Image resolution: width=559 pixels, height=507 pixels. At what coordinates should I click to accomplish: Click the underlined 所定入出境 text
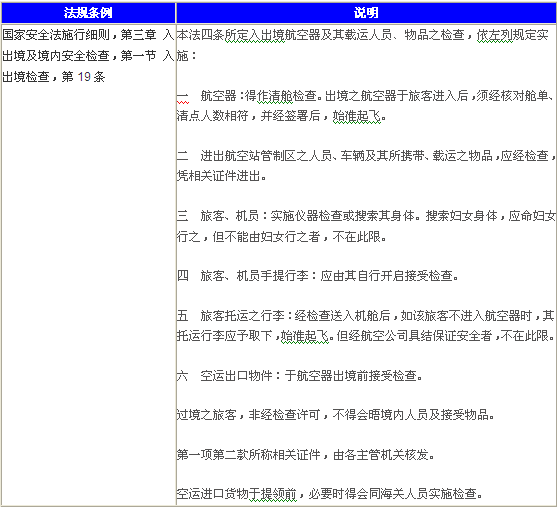[x=255, y=35]
